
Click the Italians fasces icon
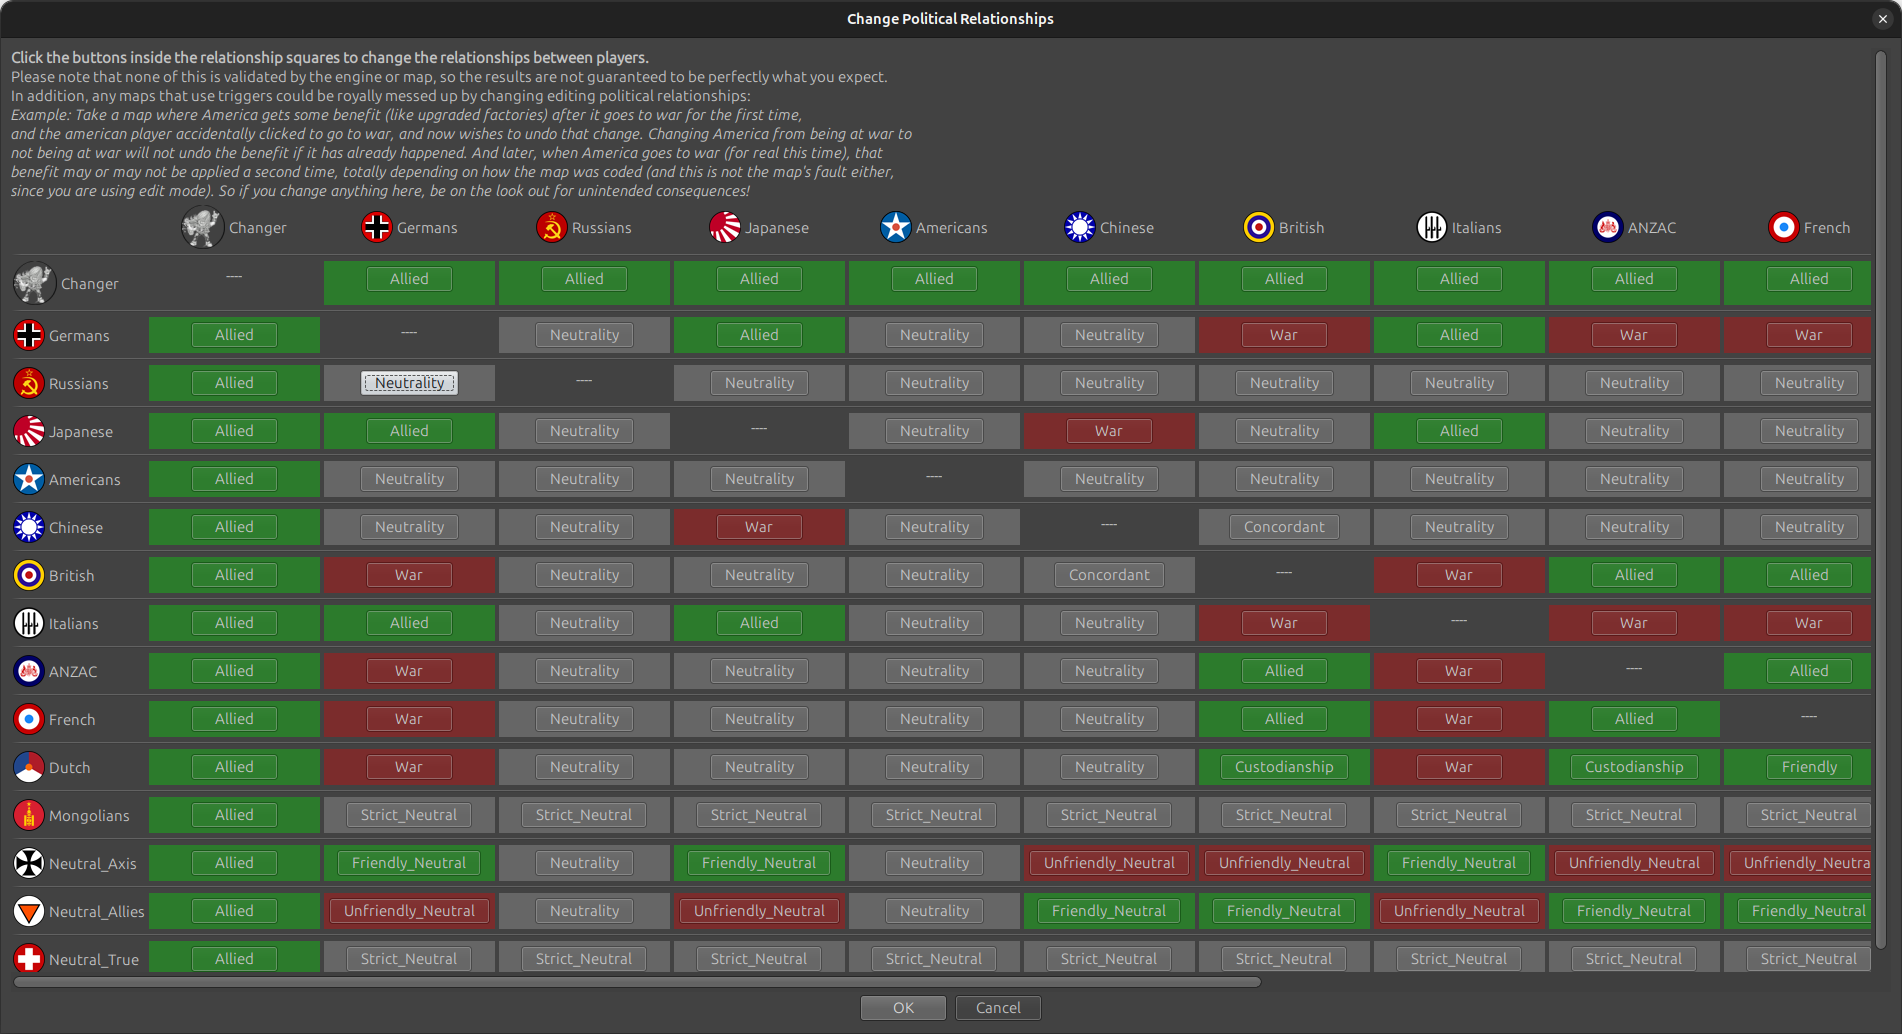tap(28, 623)
